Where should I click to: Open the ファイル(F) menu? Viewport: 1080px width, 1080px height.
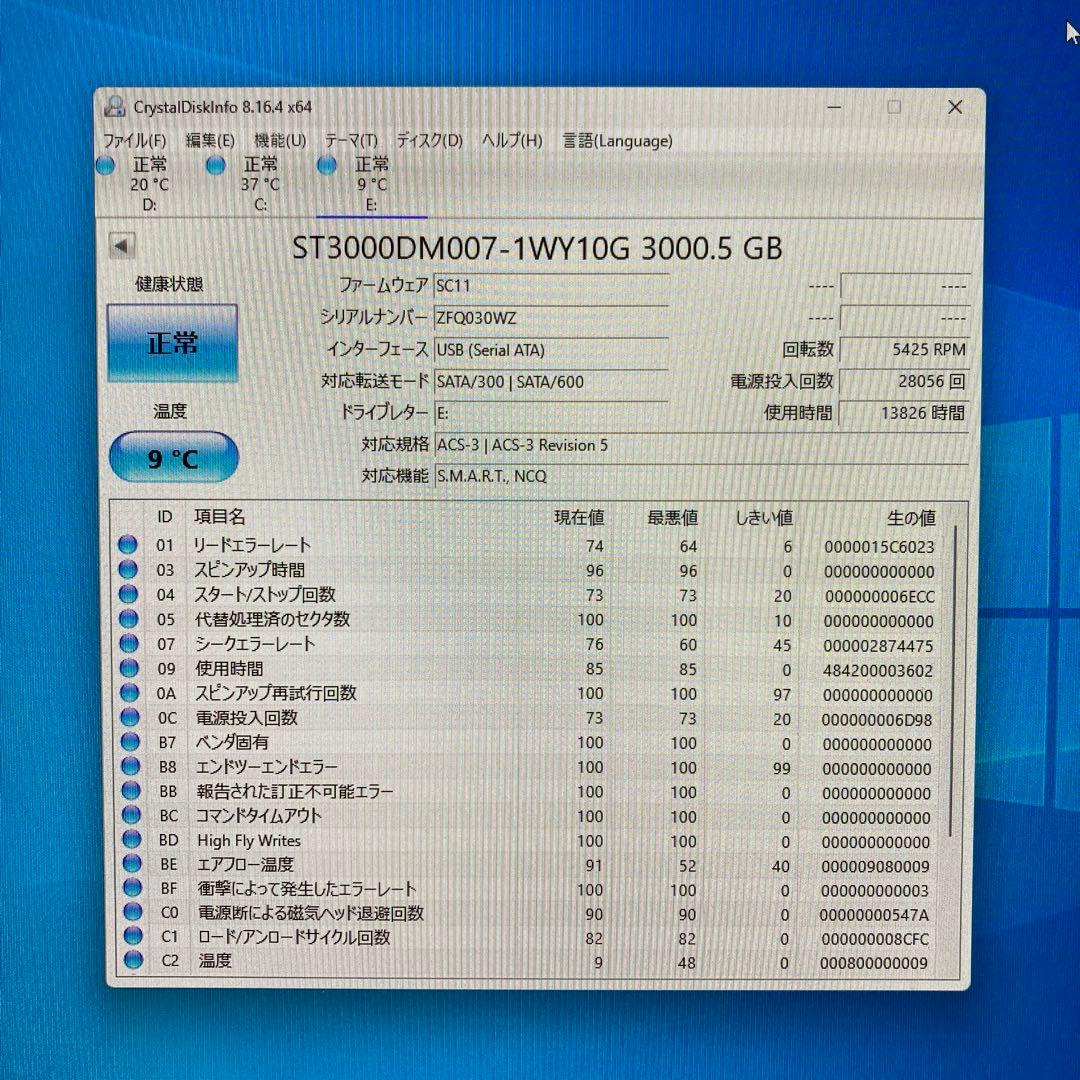coord(135,141)
